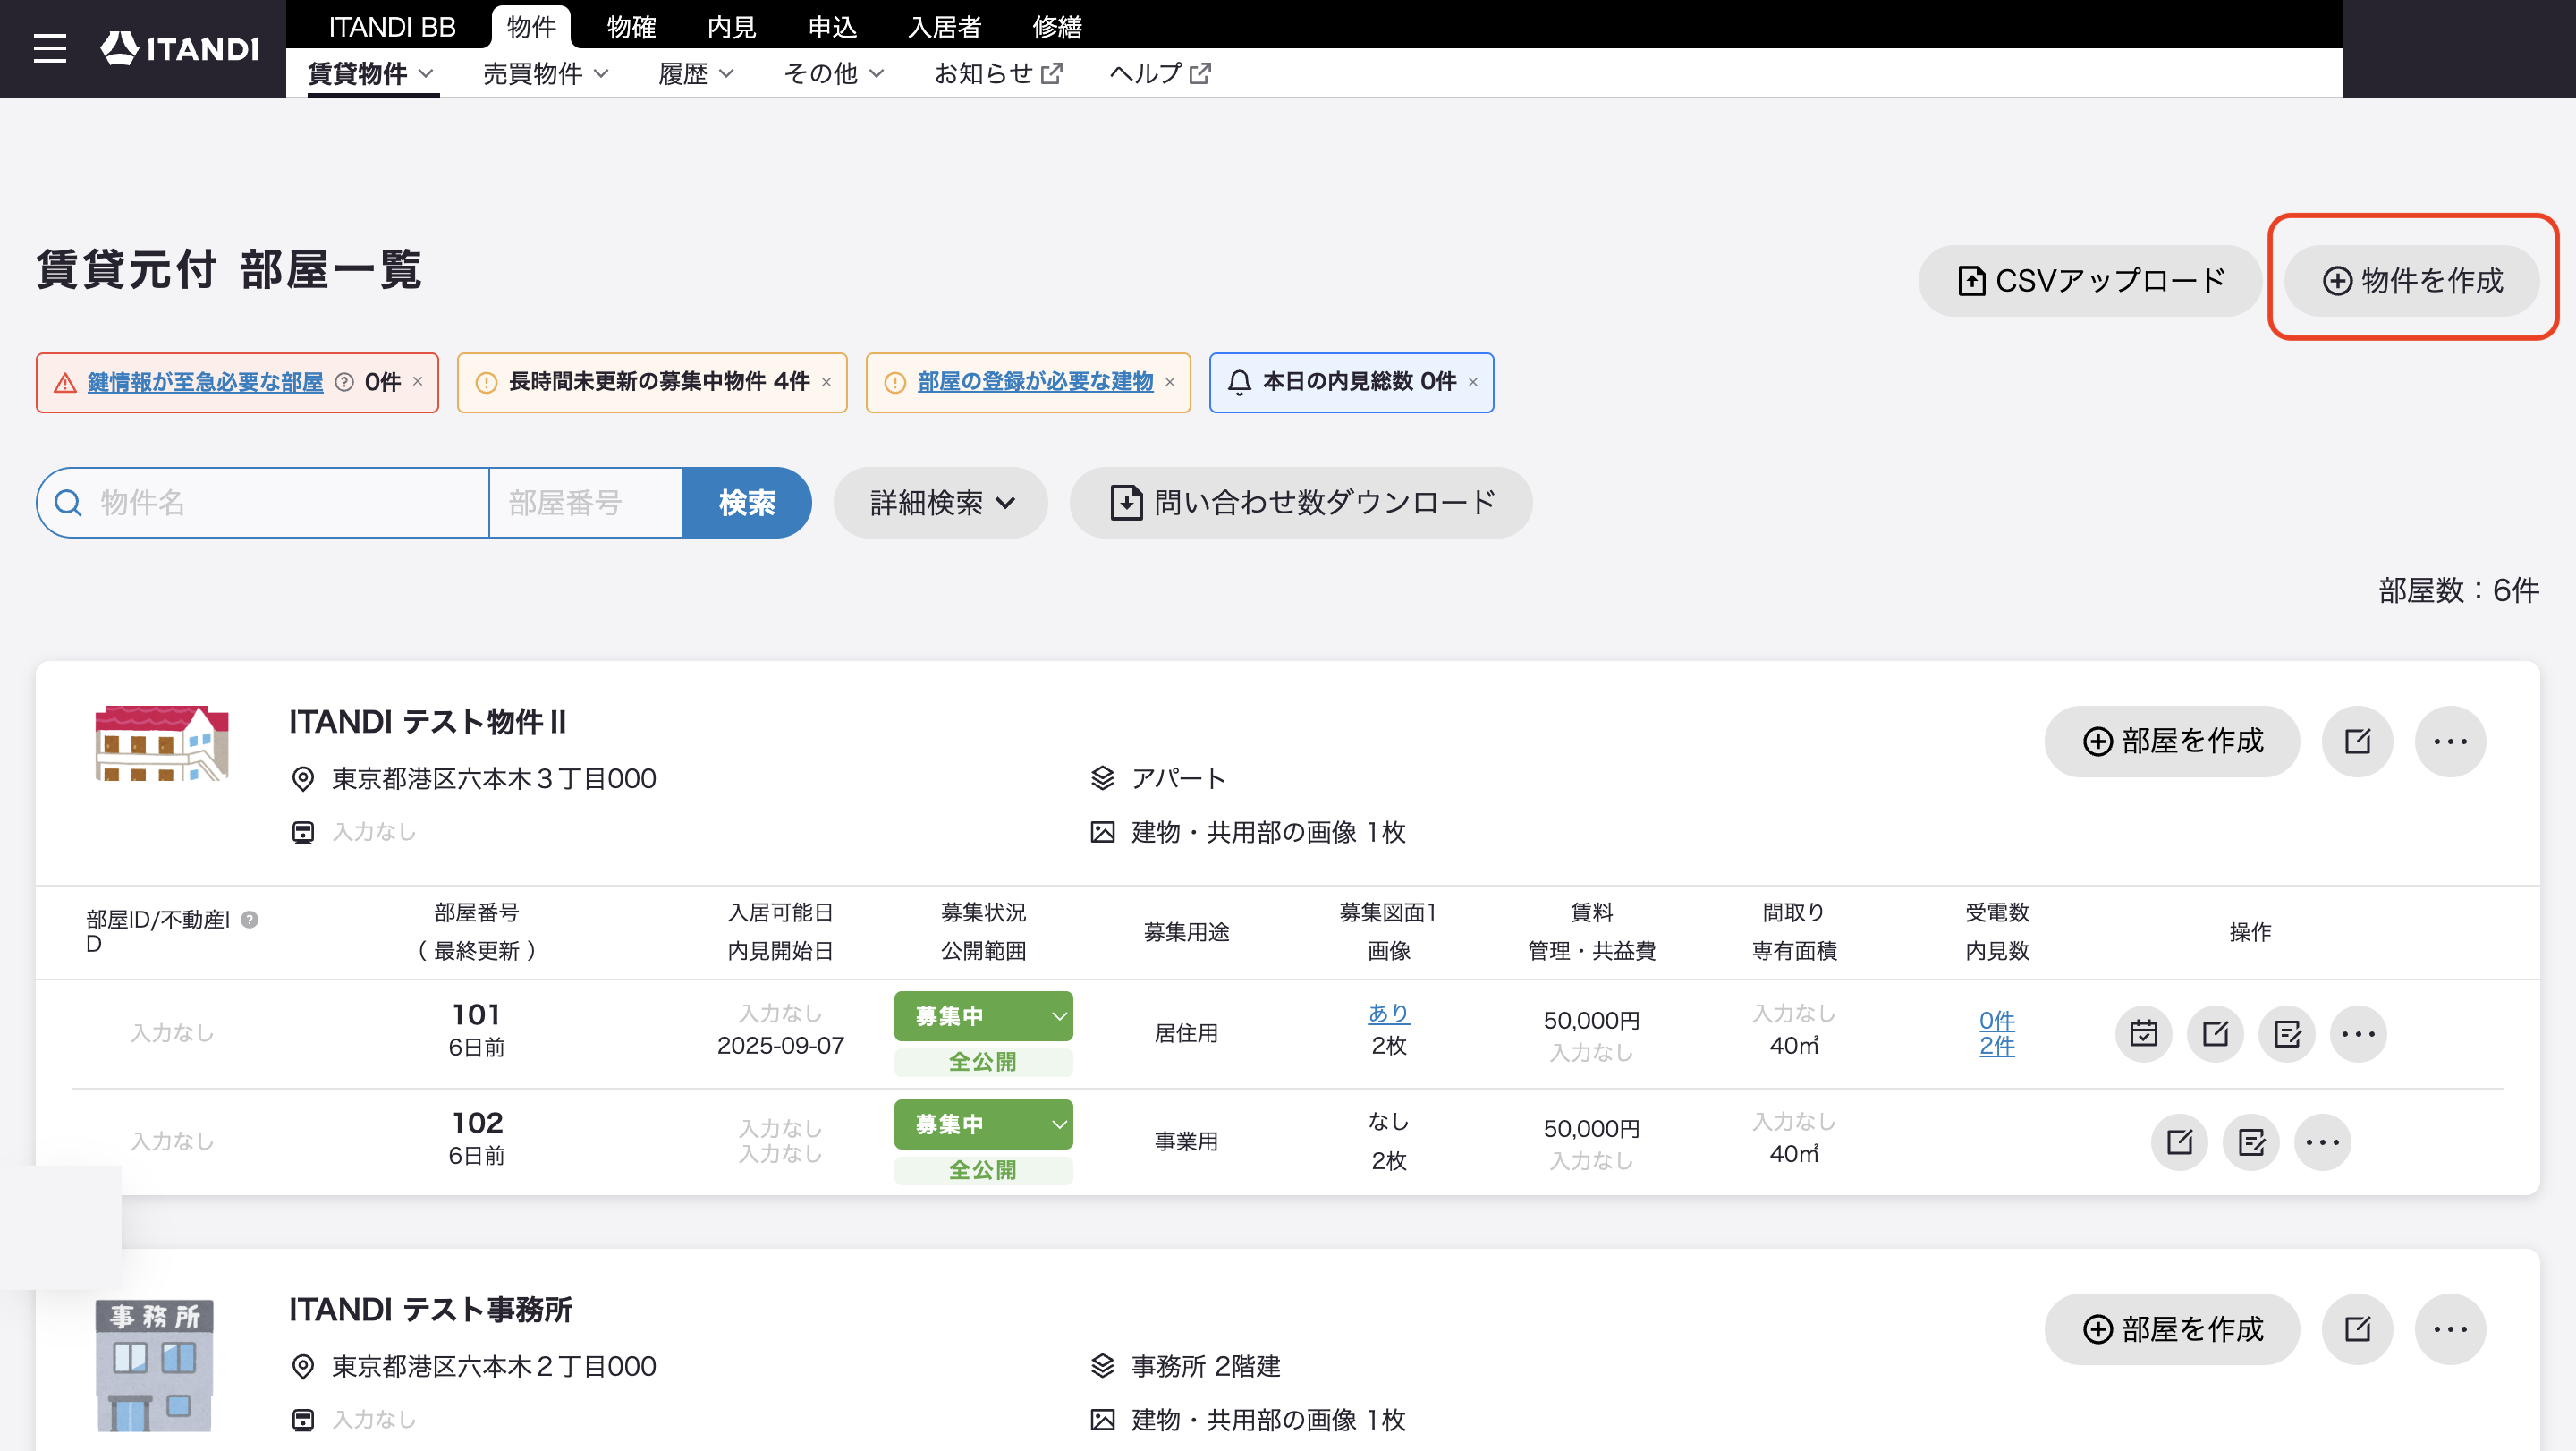The width and height of the screenshot is (2576, 1451).
Task: Open 履歴 submenu
Action: click(x=696, y=74)
